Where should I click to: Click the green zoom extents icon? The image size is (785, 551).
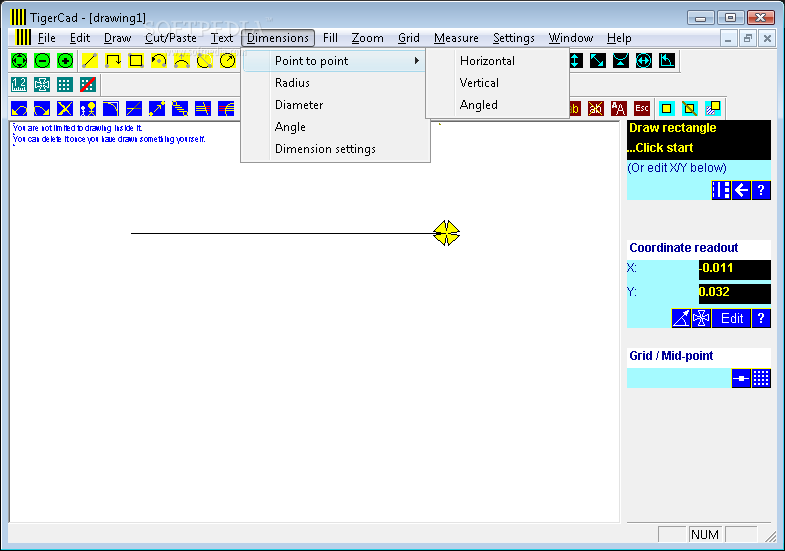point(19,61)
